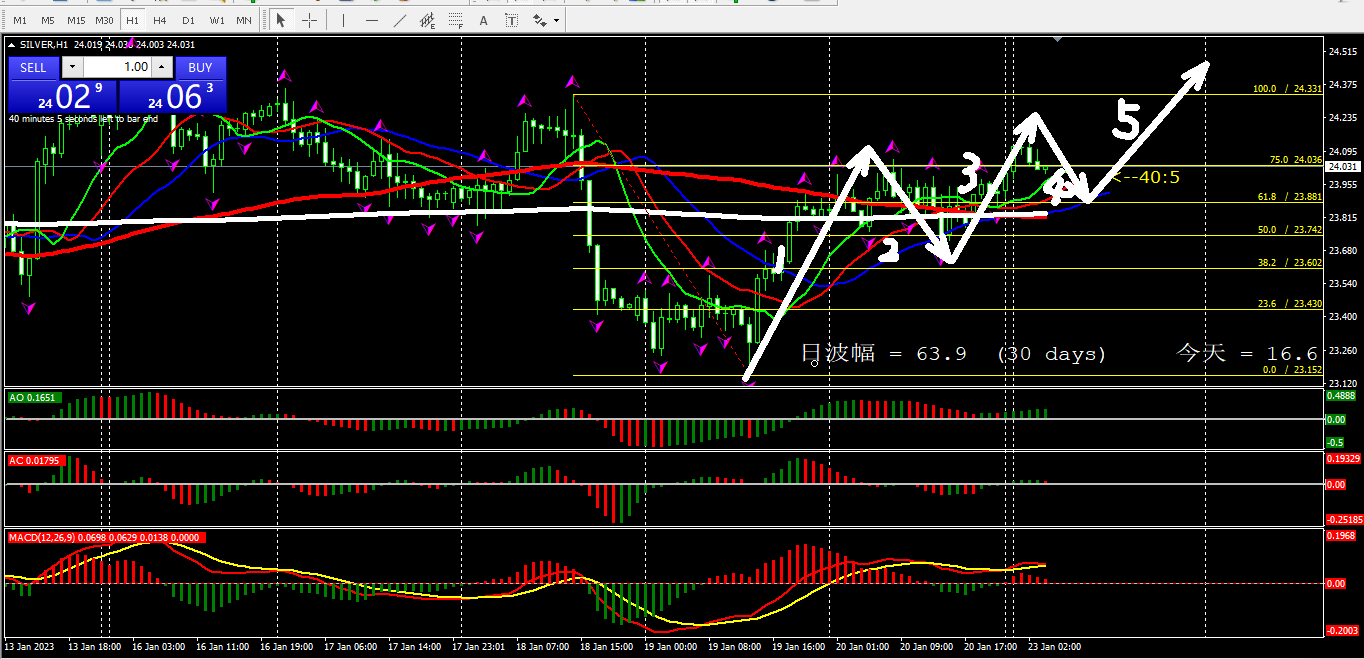Decrease lot volume with down arrow
The height and width of the screenshot is (659, 1364).
pos(73,67)
